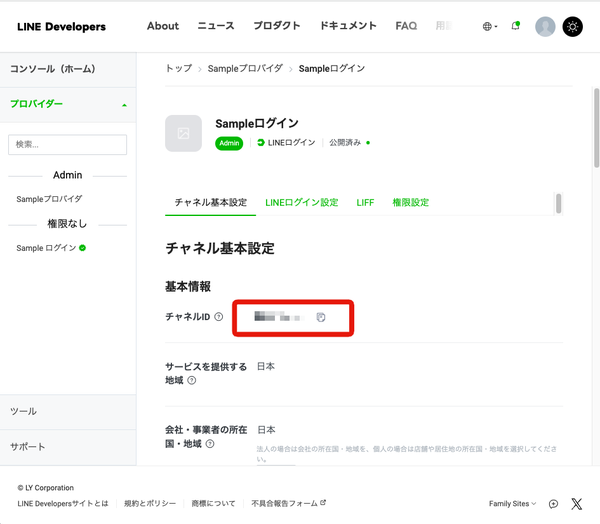Switch to the 権限設定 tab

click(411, 202)
